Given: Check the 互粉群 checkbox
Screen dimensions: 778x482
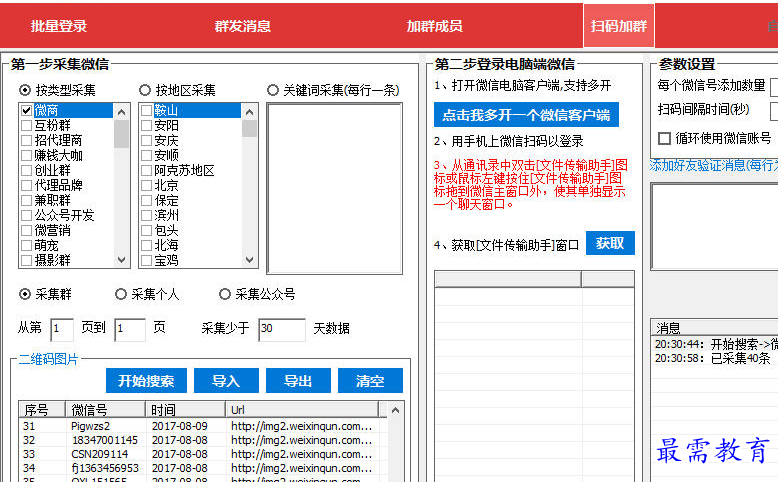Looking at the screenshot, I should pyautogui.click(x=27, y=125).
